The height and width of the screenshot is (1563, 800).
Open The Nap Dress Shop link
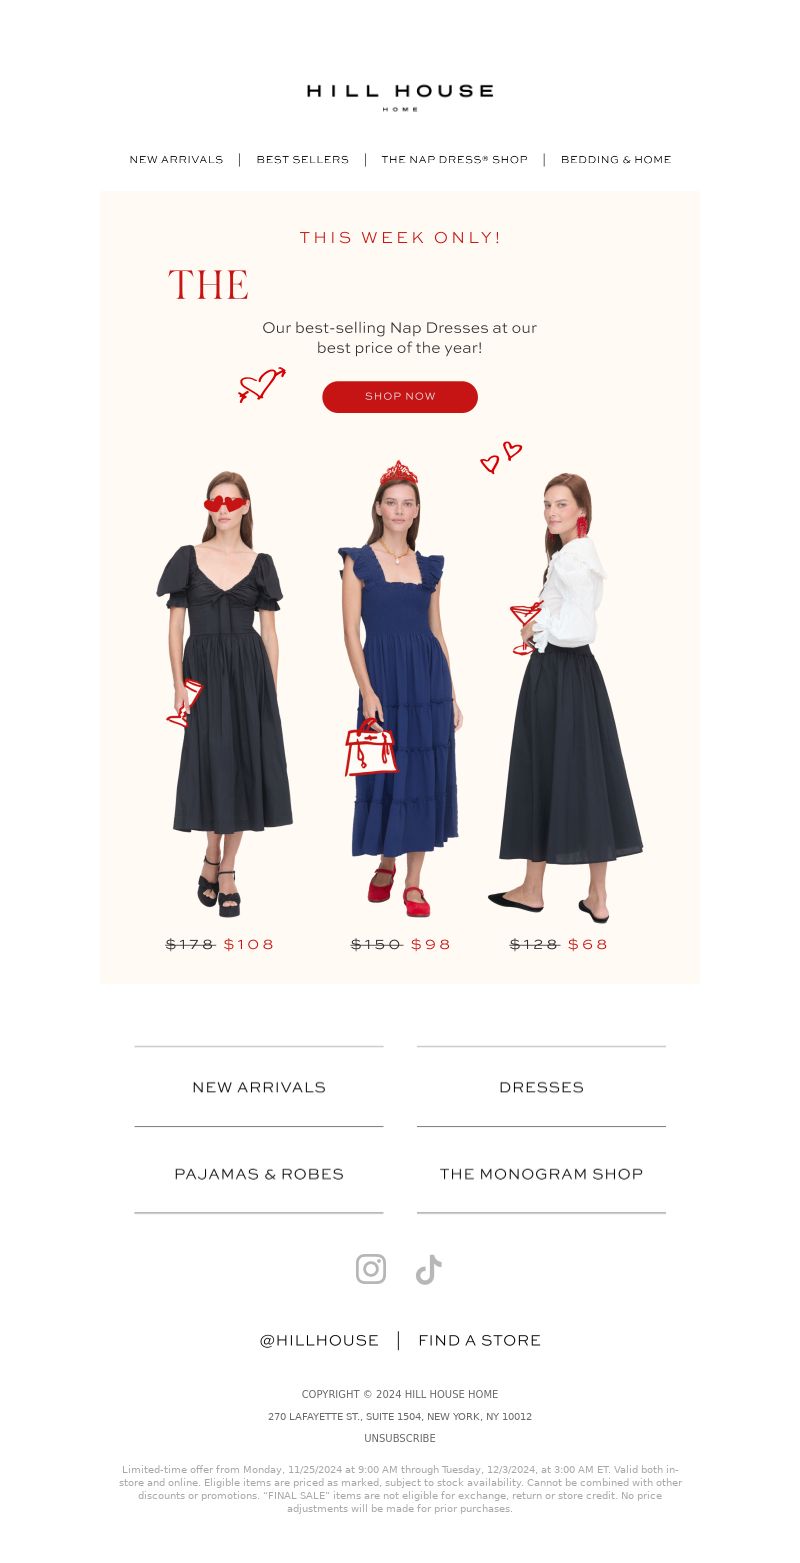click(454, 160)
